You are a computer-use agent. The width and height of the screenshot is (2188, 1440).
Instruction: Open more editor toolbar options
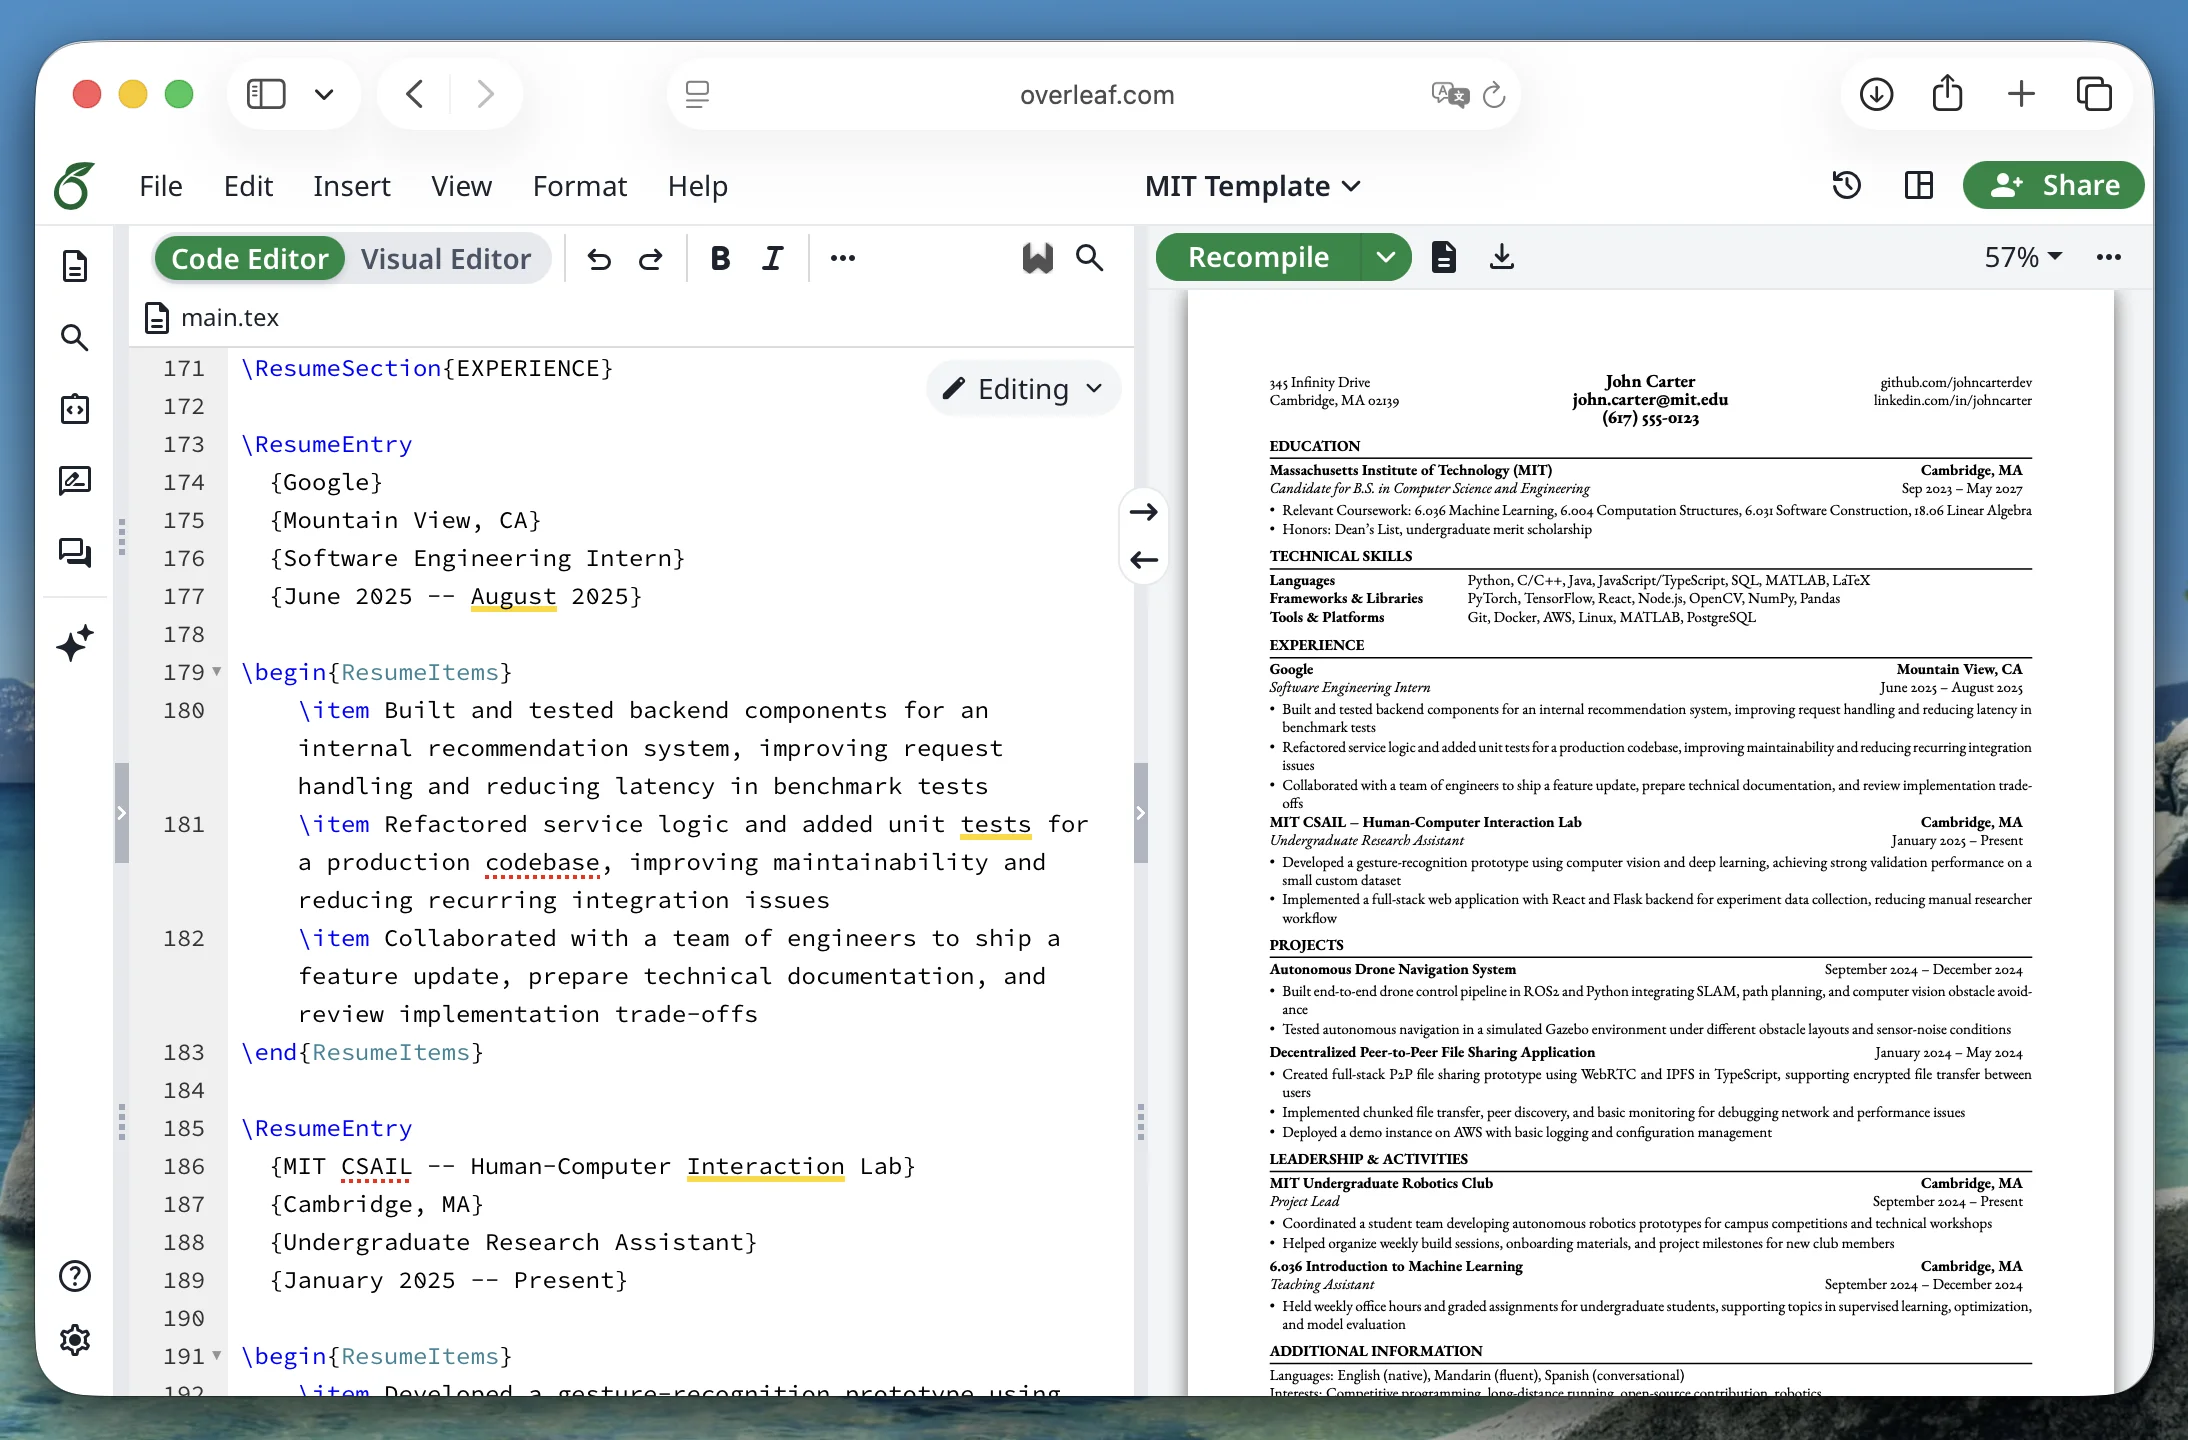point(843,258)
